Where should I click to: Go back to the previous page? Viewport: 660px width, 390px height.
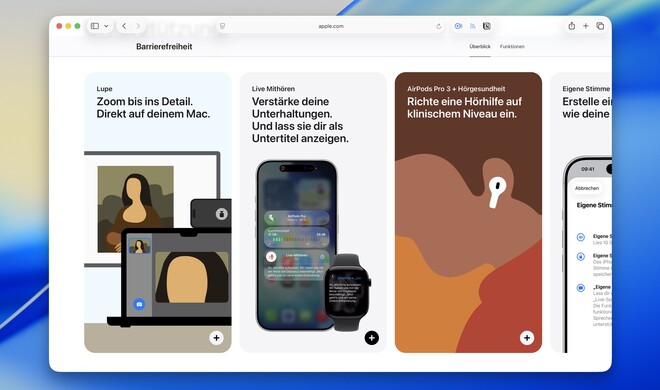[124, 26]
